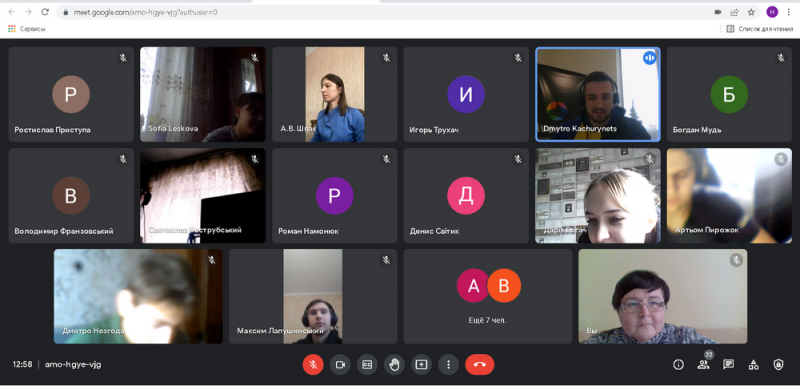800x386 pixels.
Task: Click the muted mic icon on Sofia Leskova tile
Action: pos(255,58)
